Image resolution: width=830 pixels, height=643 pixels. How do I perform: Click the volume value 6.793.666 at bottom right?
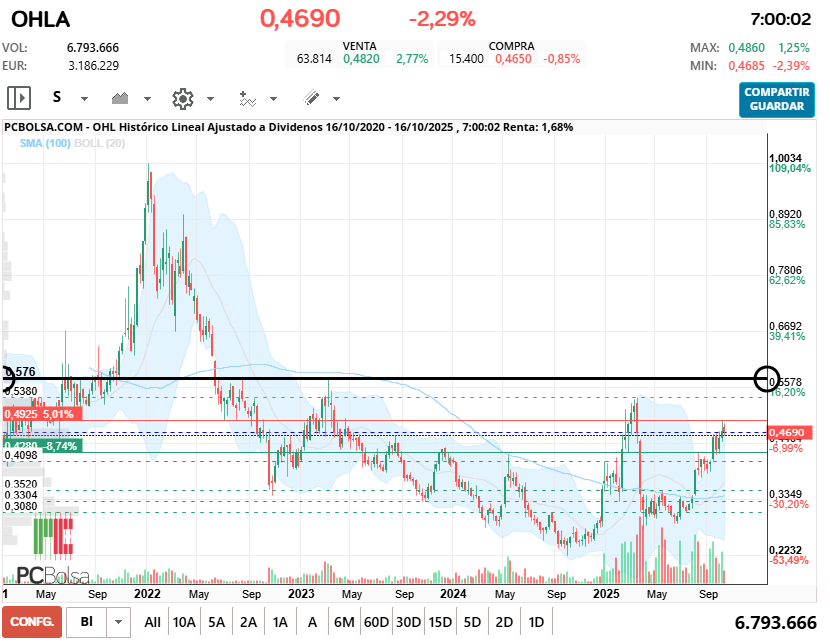(x=775, y=623)
